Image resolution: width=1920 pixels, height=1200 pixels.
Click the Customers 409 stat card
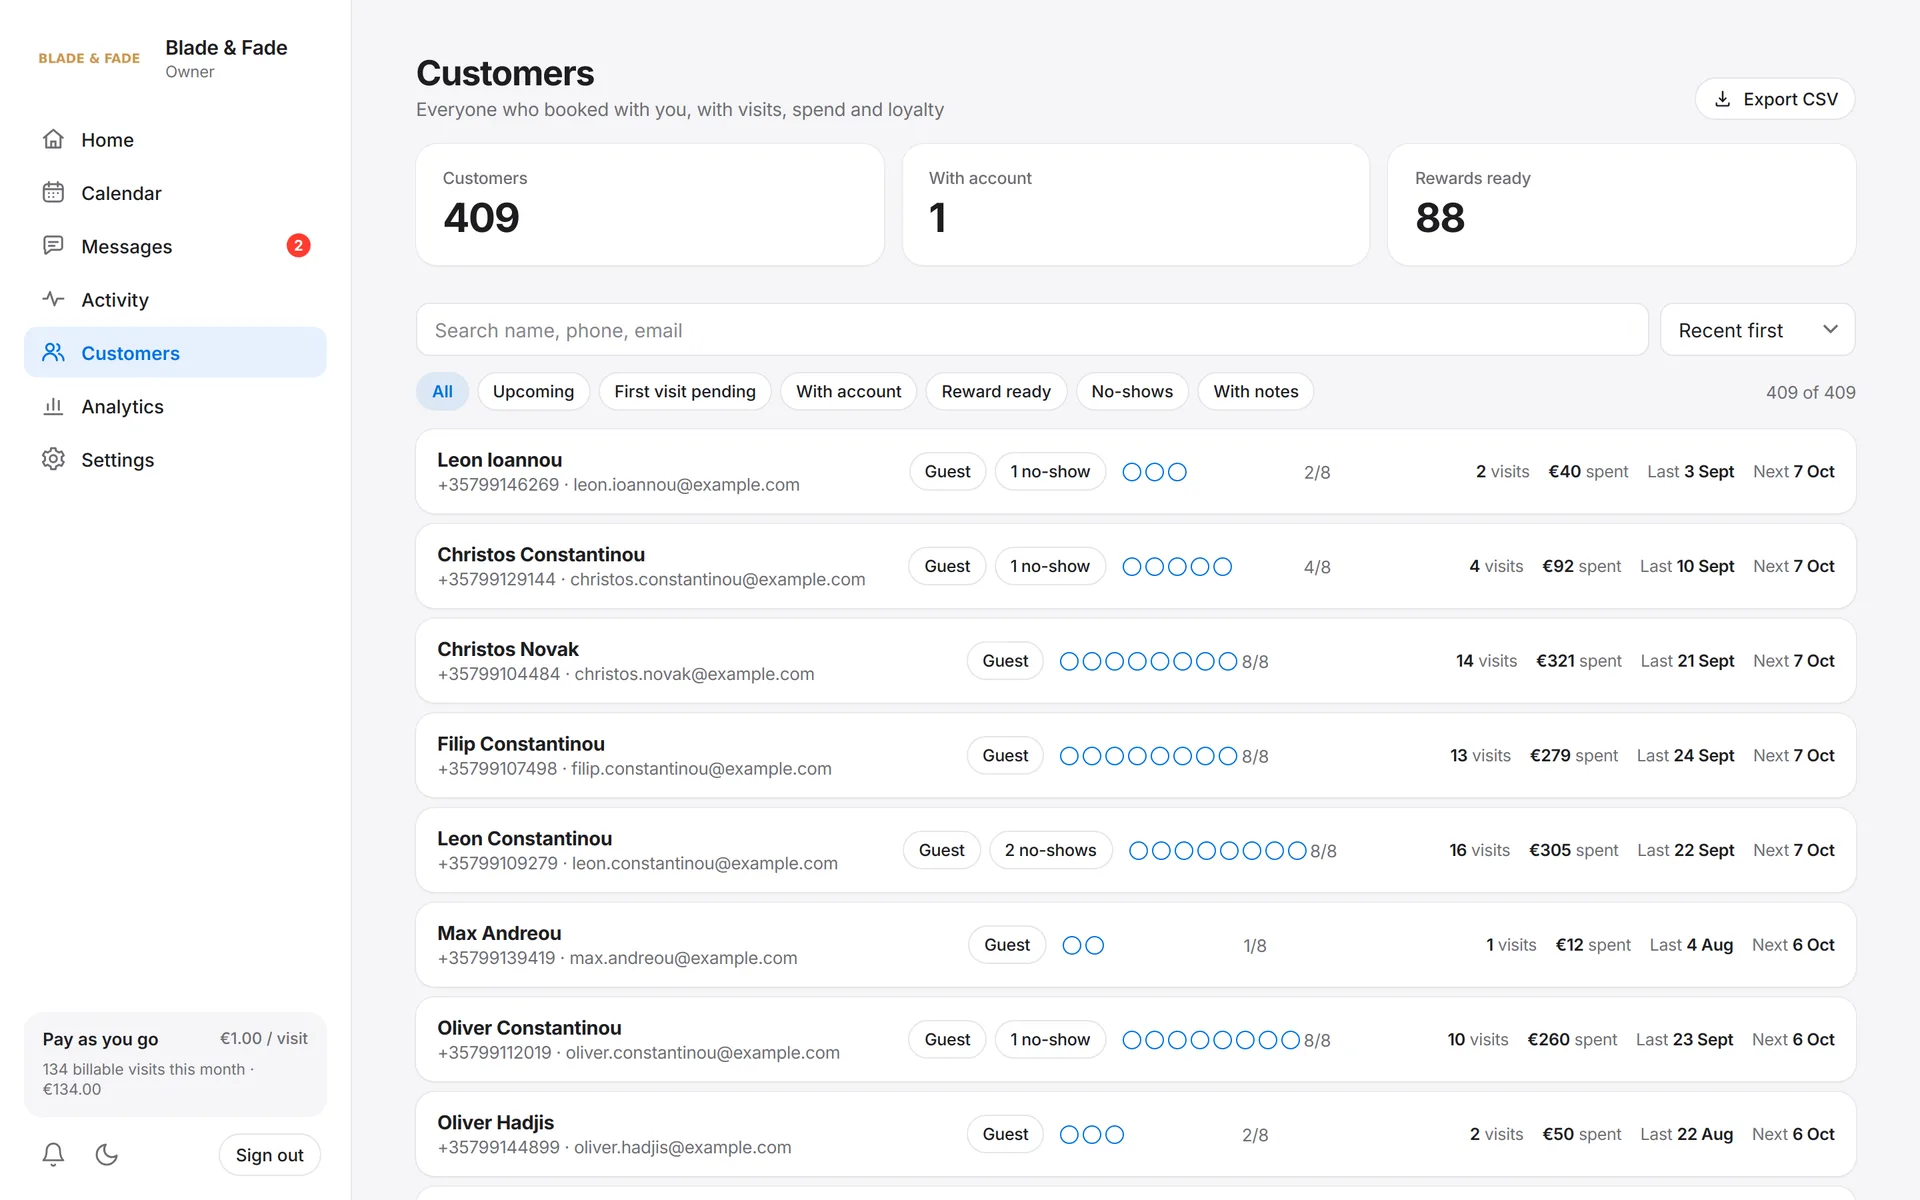tap(650, 205)
